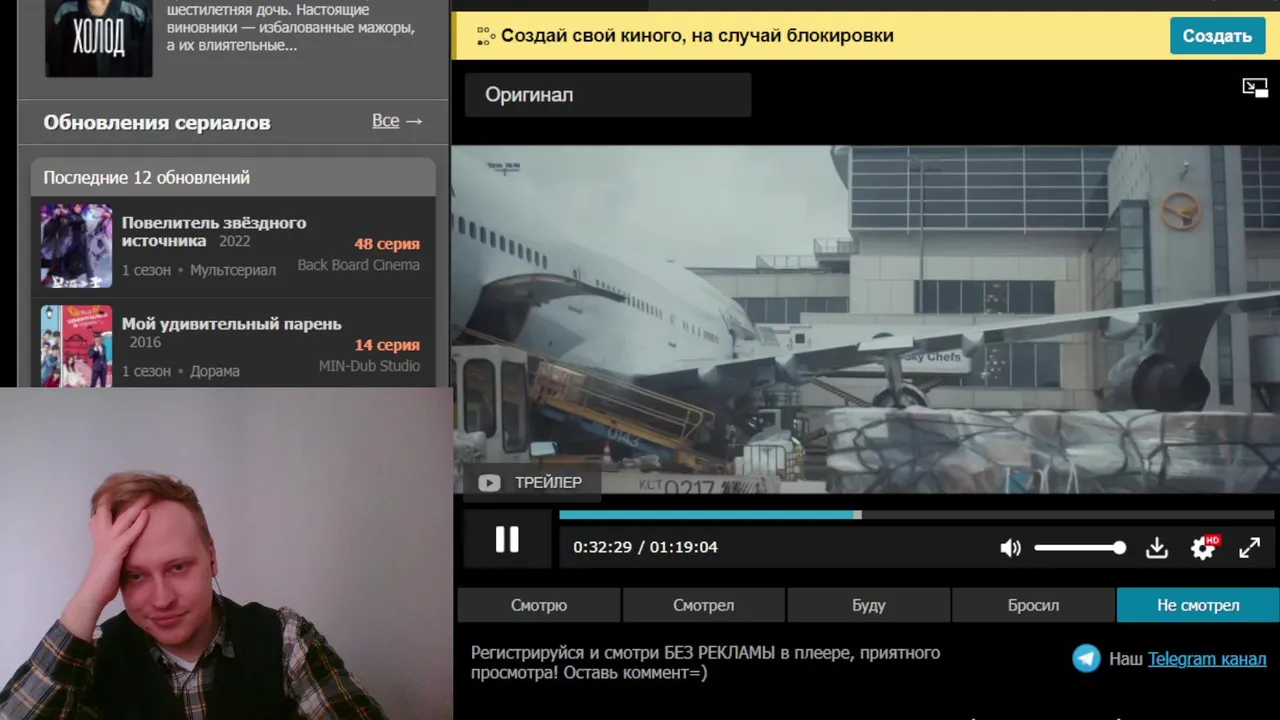Click Back Board Cinema studio text
The width and height of the screenshot is (1280, 720).
coord(359,265)
